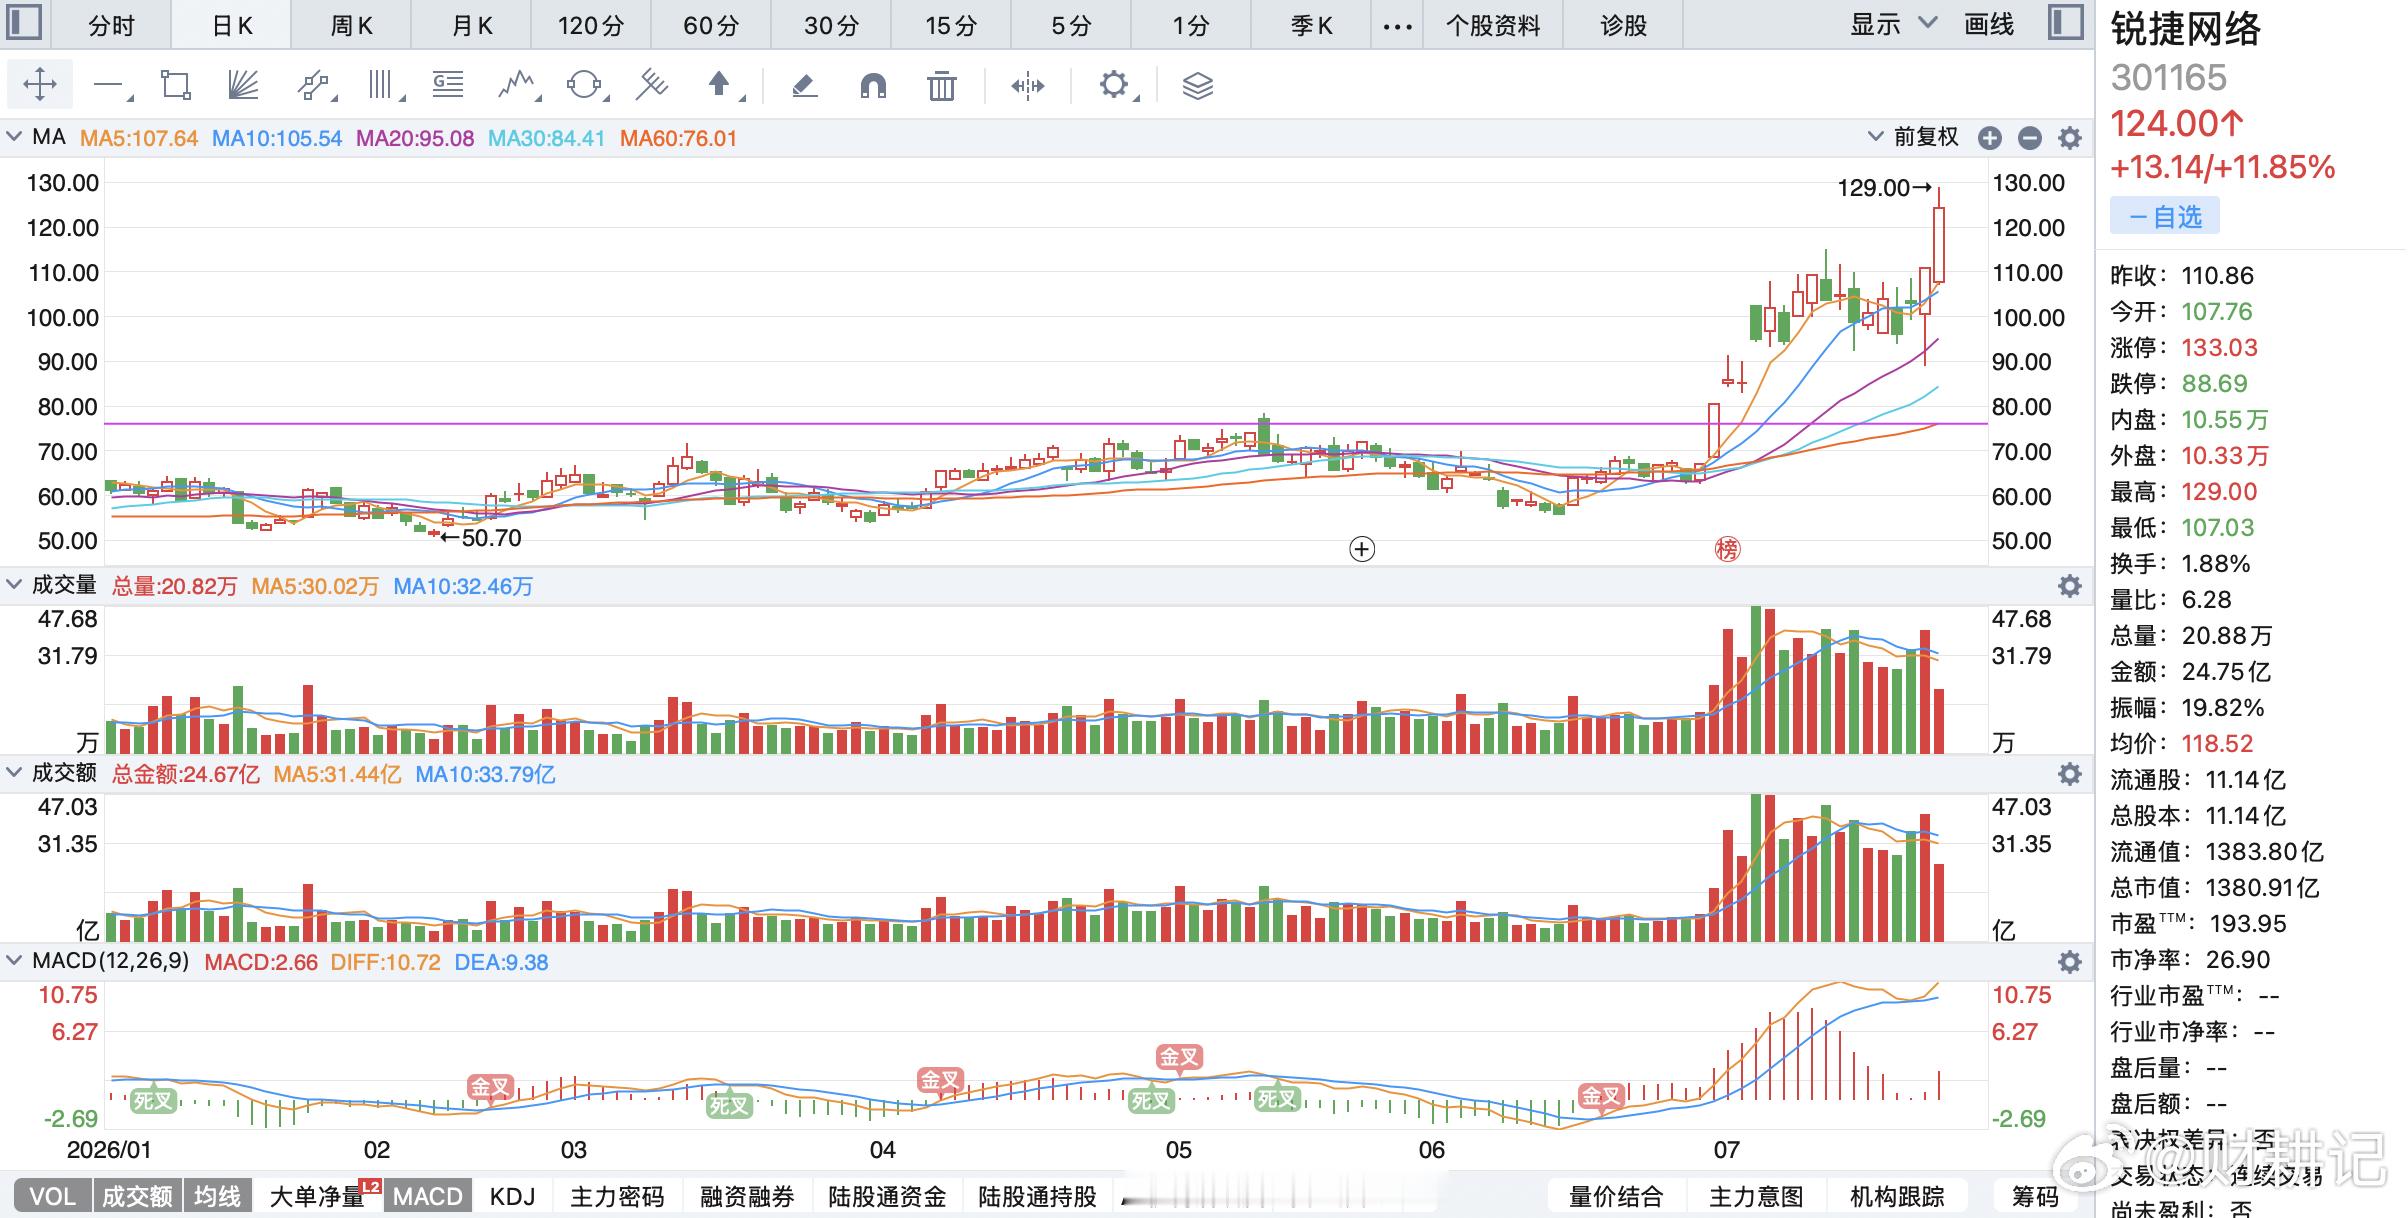The width and height of the screenshot is (2408, 1218).
Task: Select the wave pattern drawing tool
Action: [x=516, y=86]
